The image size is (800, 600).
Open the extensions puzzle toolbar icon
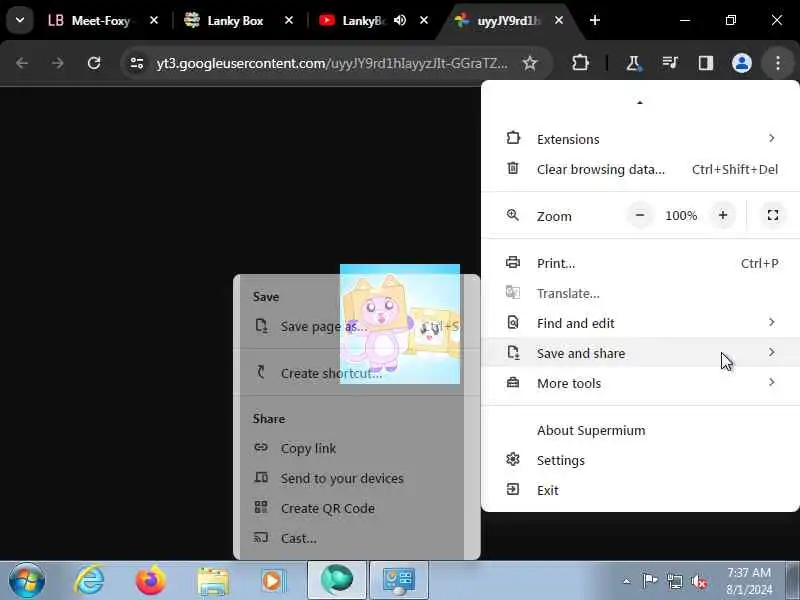point(580,63)
